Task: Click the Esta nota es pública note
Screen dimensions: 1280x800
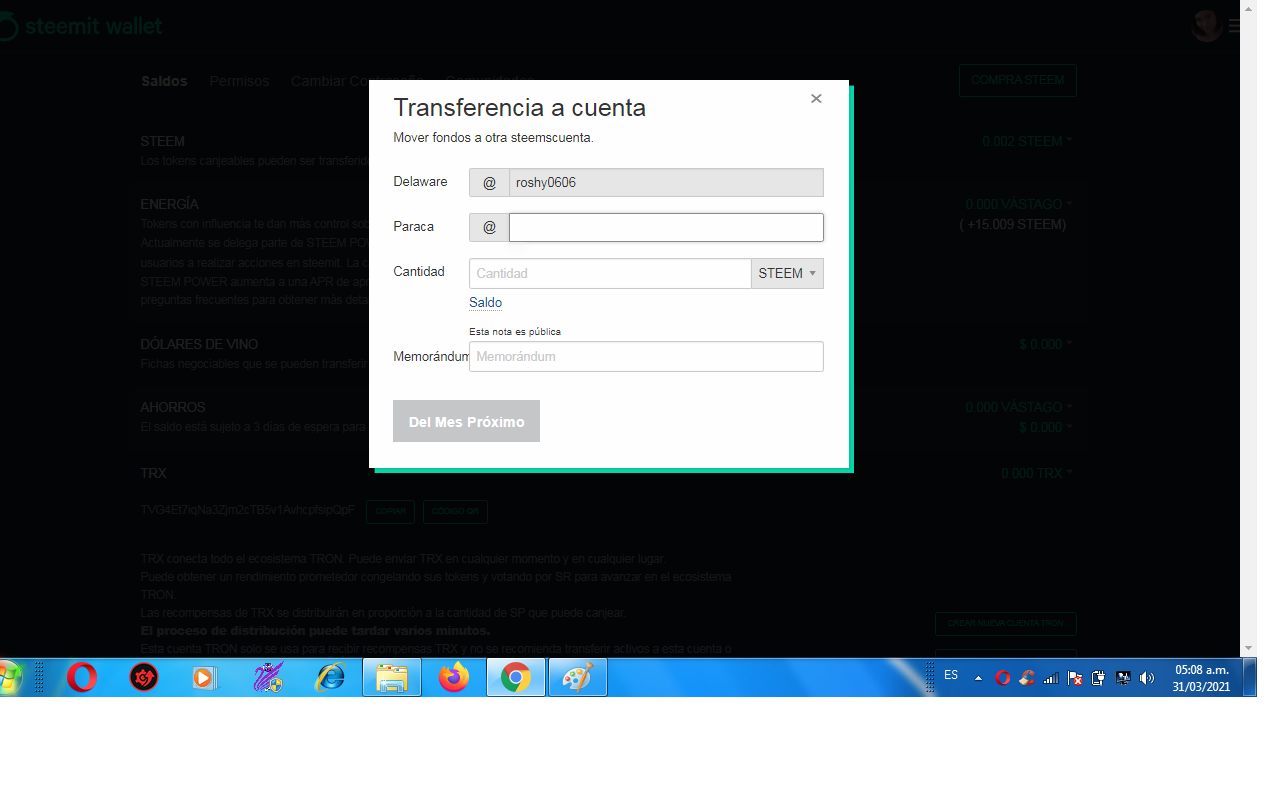Action: (x=515, y=331)
